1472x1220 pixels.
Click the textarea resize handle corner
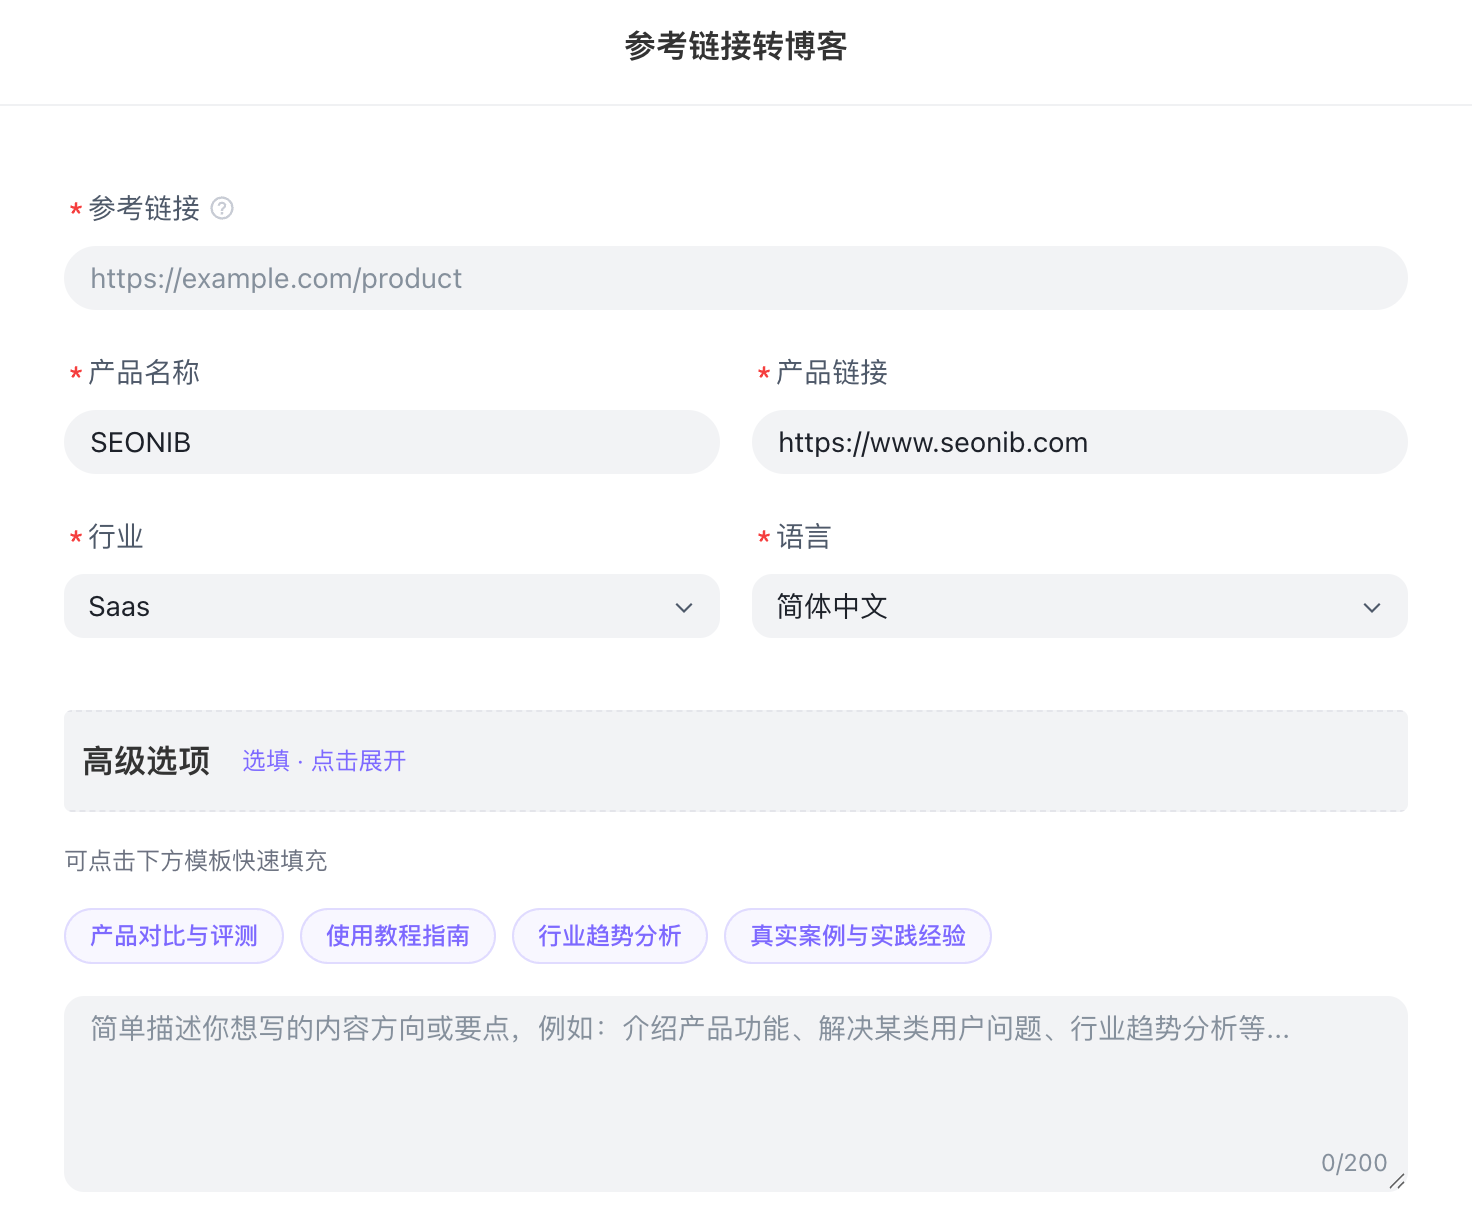point(1397,1181)
